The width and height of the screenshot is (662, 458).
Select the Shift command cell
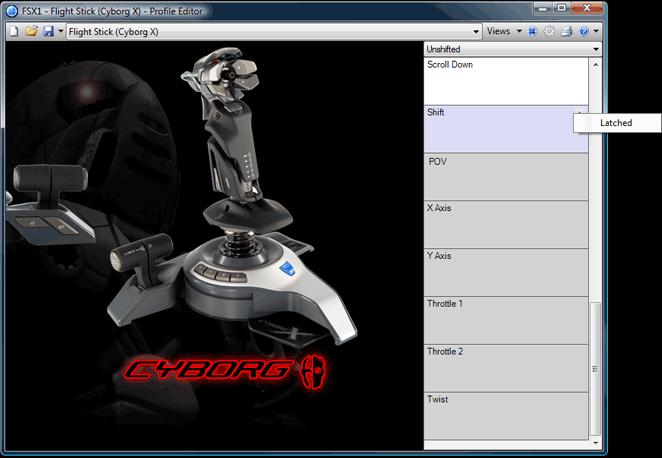click(x=506, y=129)
